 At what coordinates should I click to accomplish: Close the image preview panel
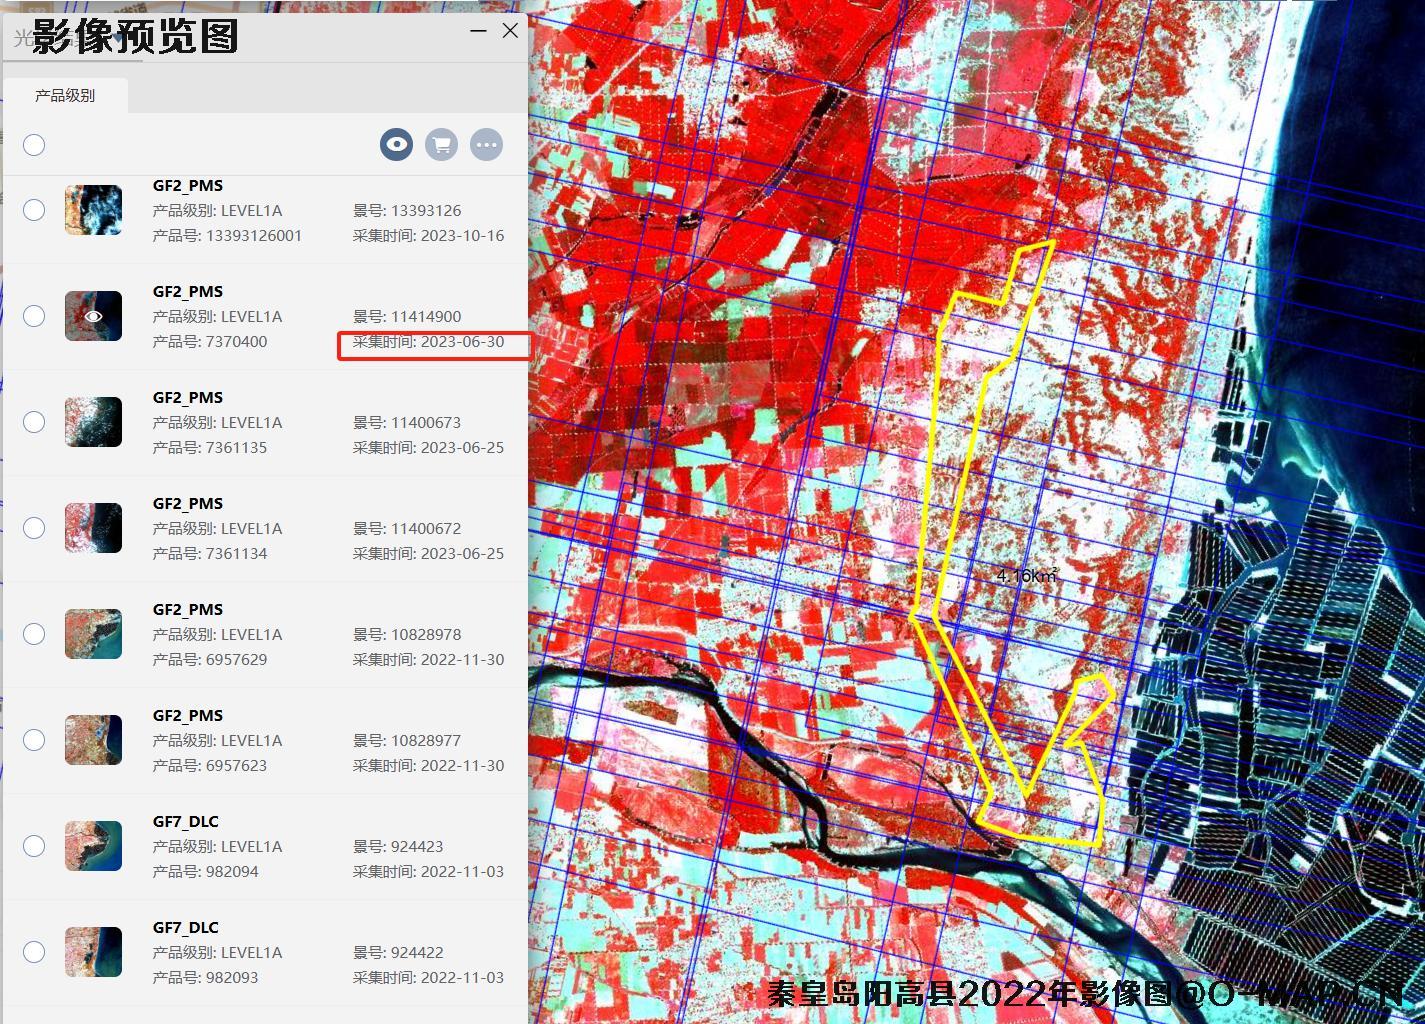[510, 30]
